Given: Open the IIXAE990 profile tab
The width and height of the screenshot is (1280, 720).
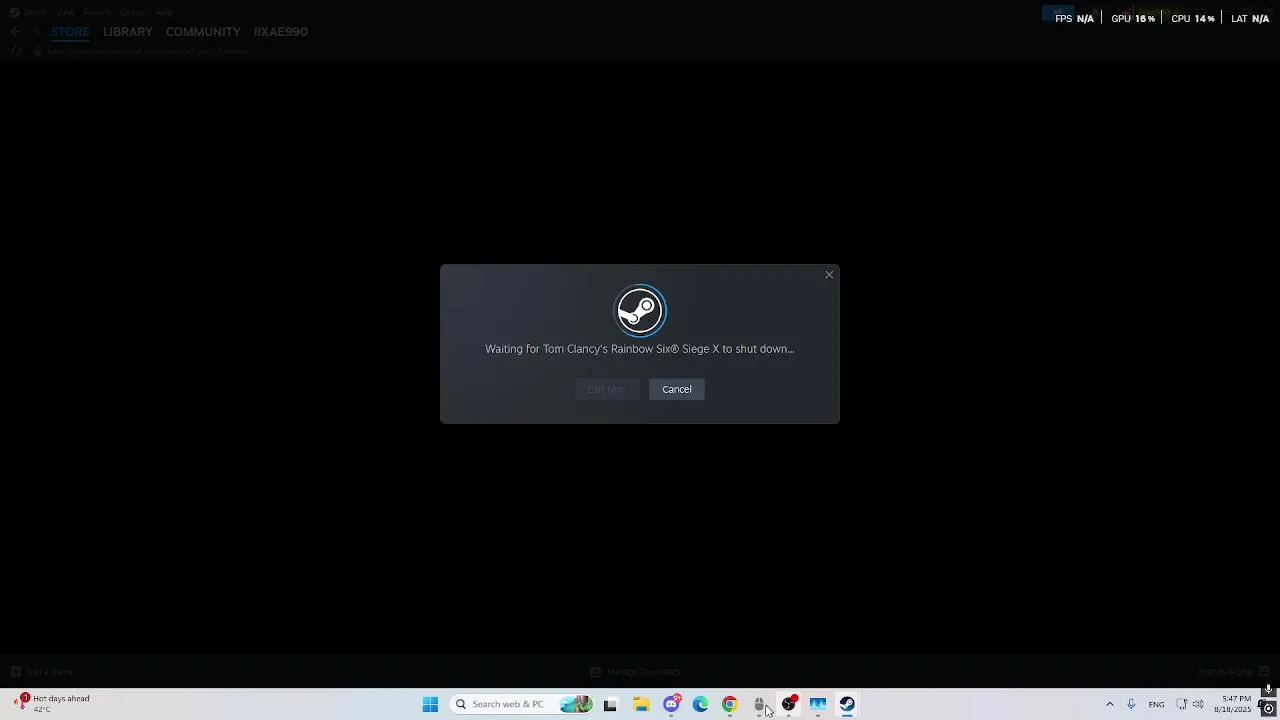Looking at the screenshot, I should 281,32.
